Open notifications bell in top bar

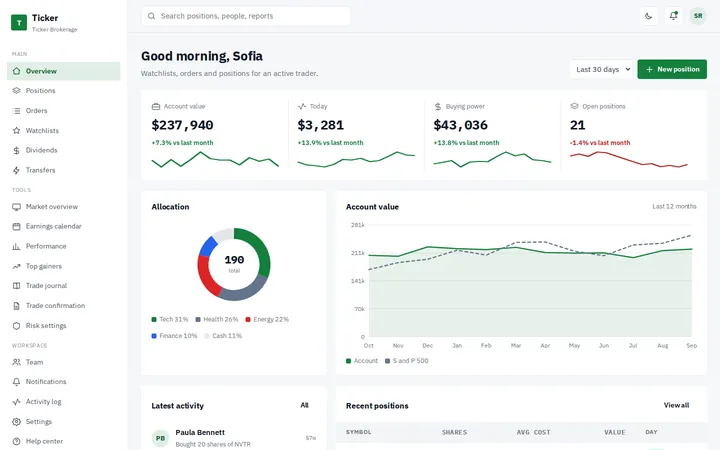(673, 16)
